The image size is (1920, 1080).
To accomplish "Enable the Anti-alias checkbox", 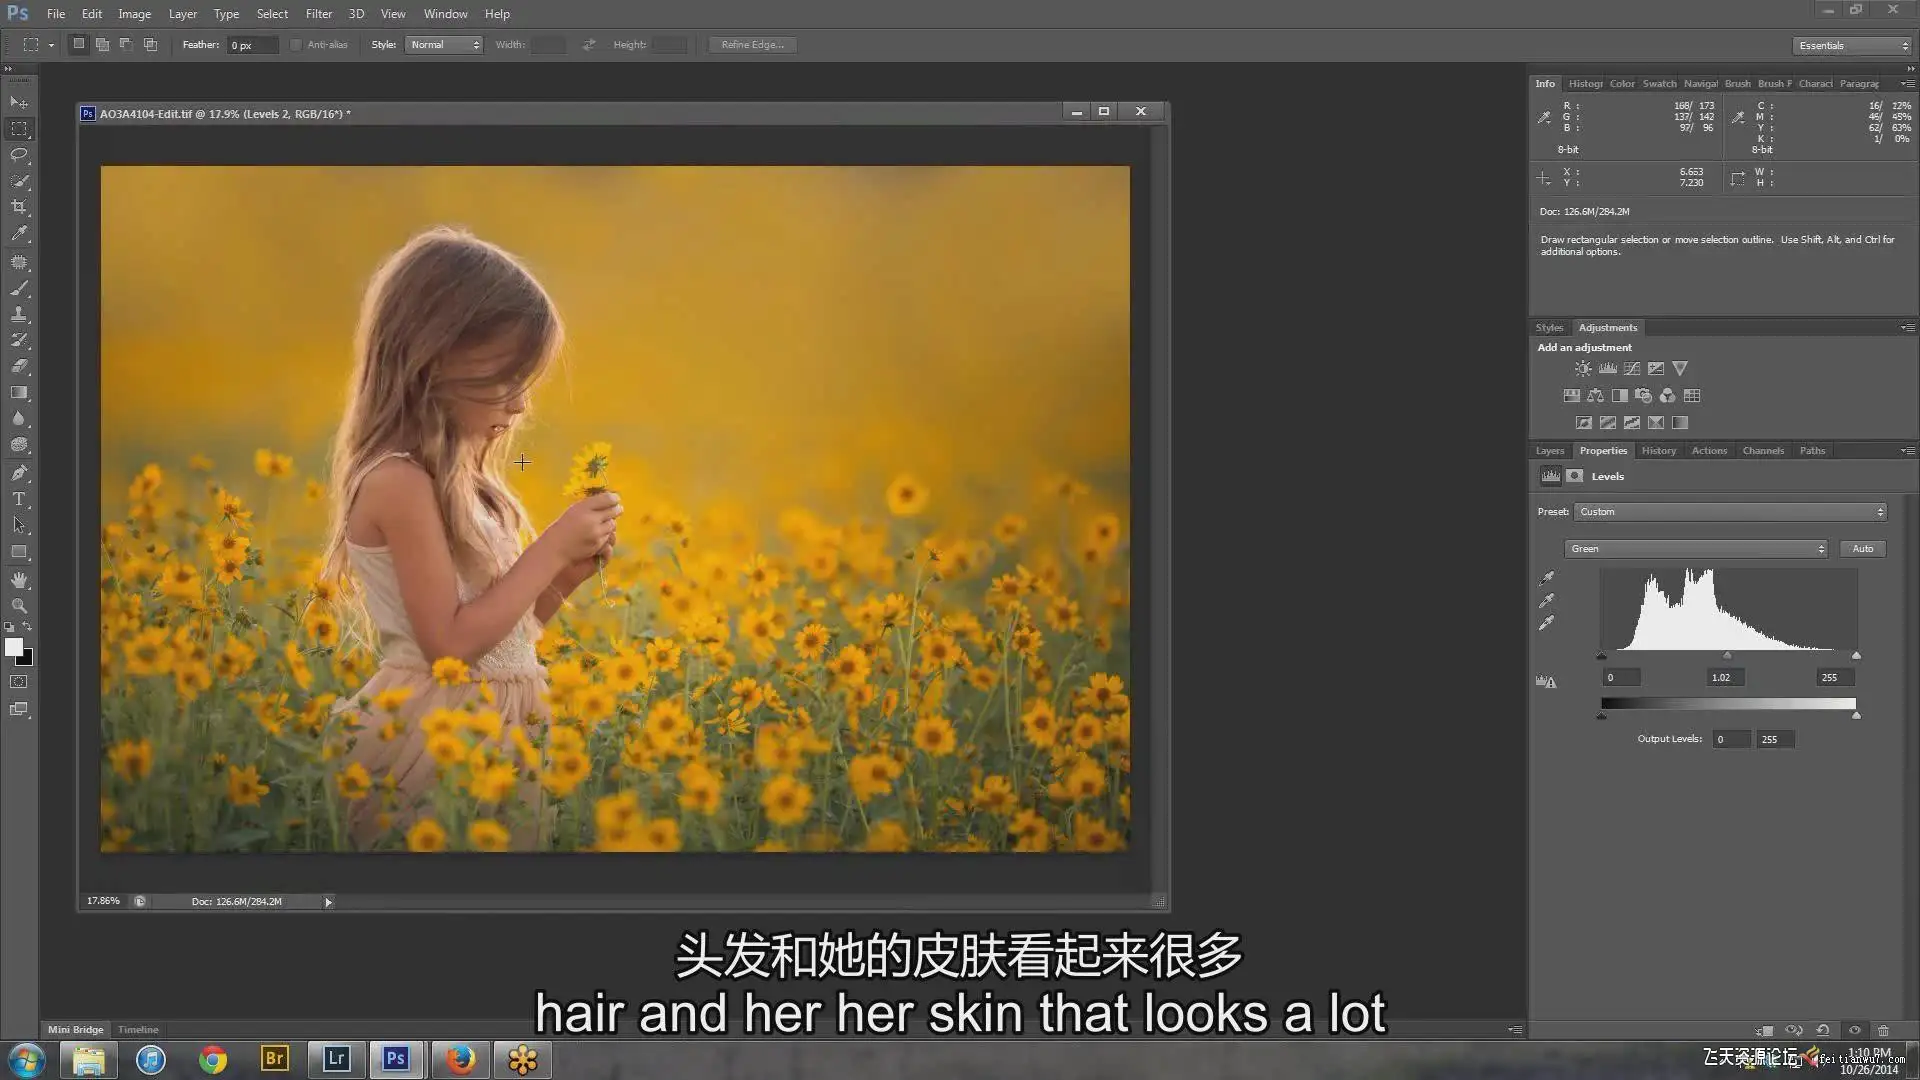I will pyautogui.click(x=296, y=45).
